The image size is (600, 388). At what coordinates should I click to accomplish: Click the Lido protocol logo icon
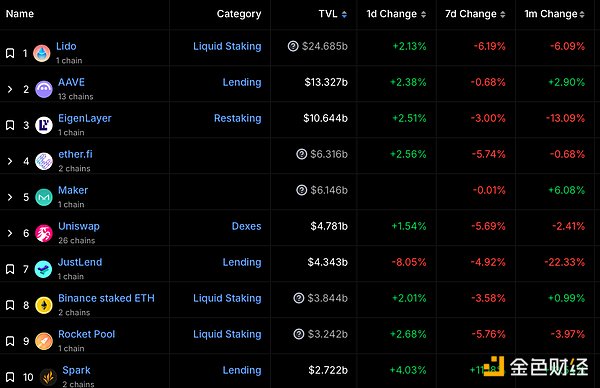(x=42, y=53)
